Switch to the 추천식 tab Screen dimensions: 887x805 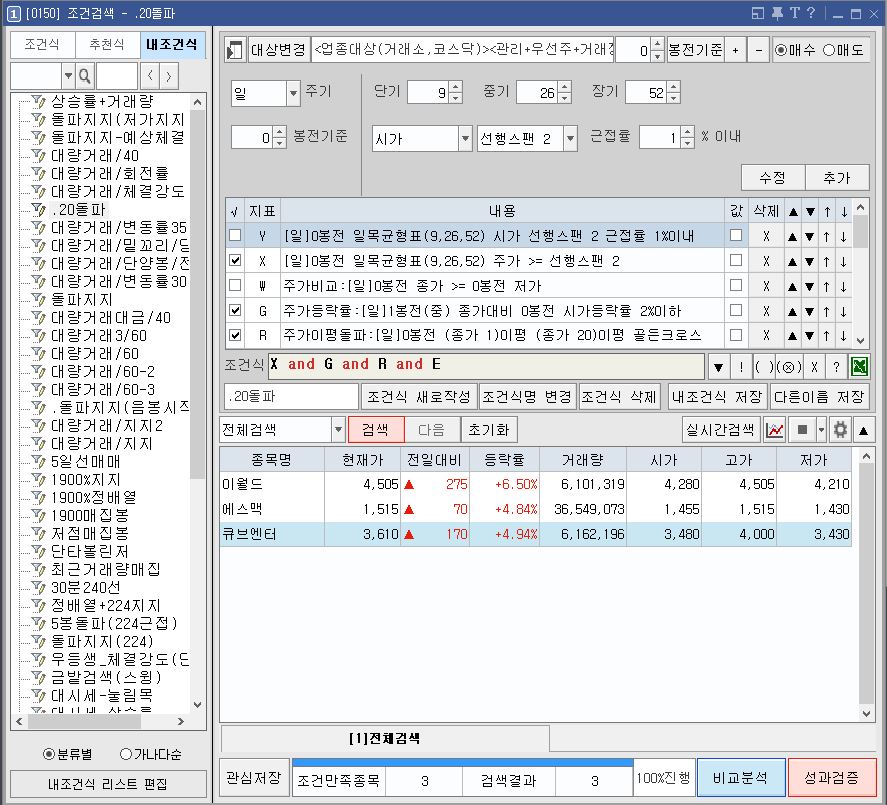pyautogui.click(x=107, y=45)
